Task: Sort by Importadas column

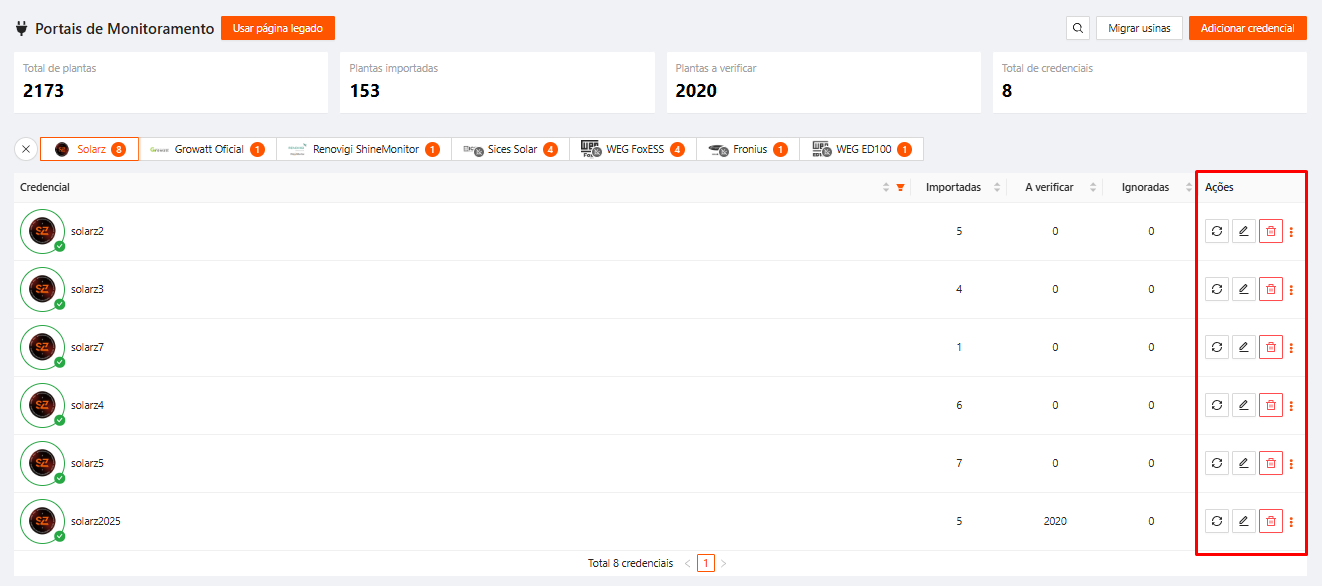Action: click(996, 187)
